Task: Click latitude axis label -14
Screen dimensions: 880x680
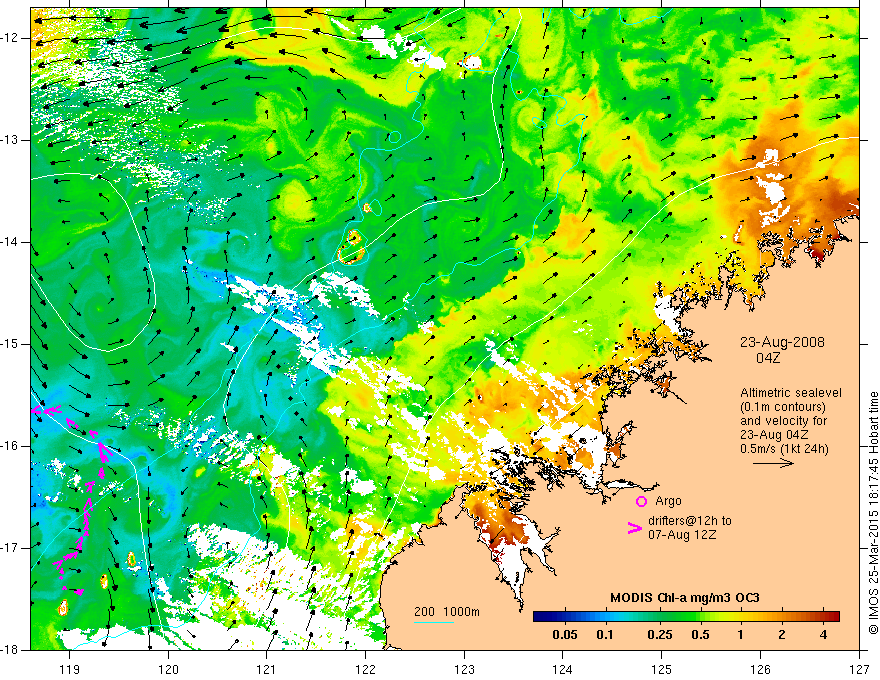Action: click(10, 242)
